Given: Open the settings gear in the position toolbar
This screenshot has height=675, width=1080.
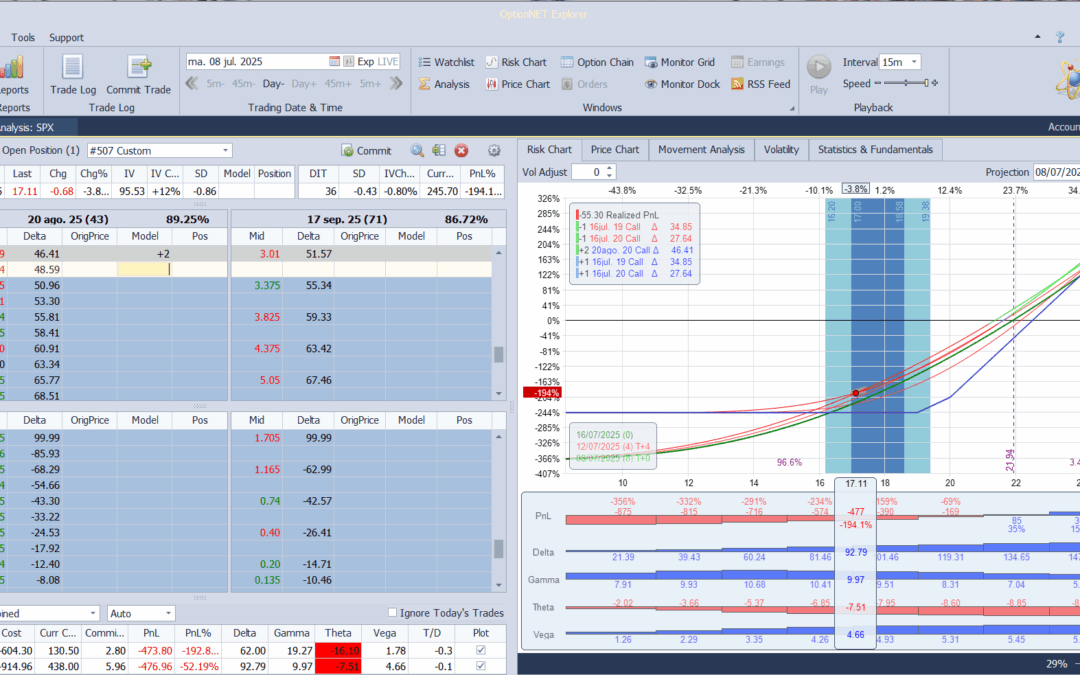Looking at the screenshot, I should (x=494, y=150).
